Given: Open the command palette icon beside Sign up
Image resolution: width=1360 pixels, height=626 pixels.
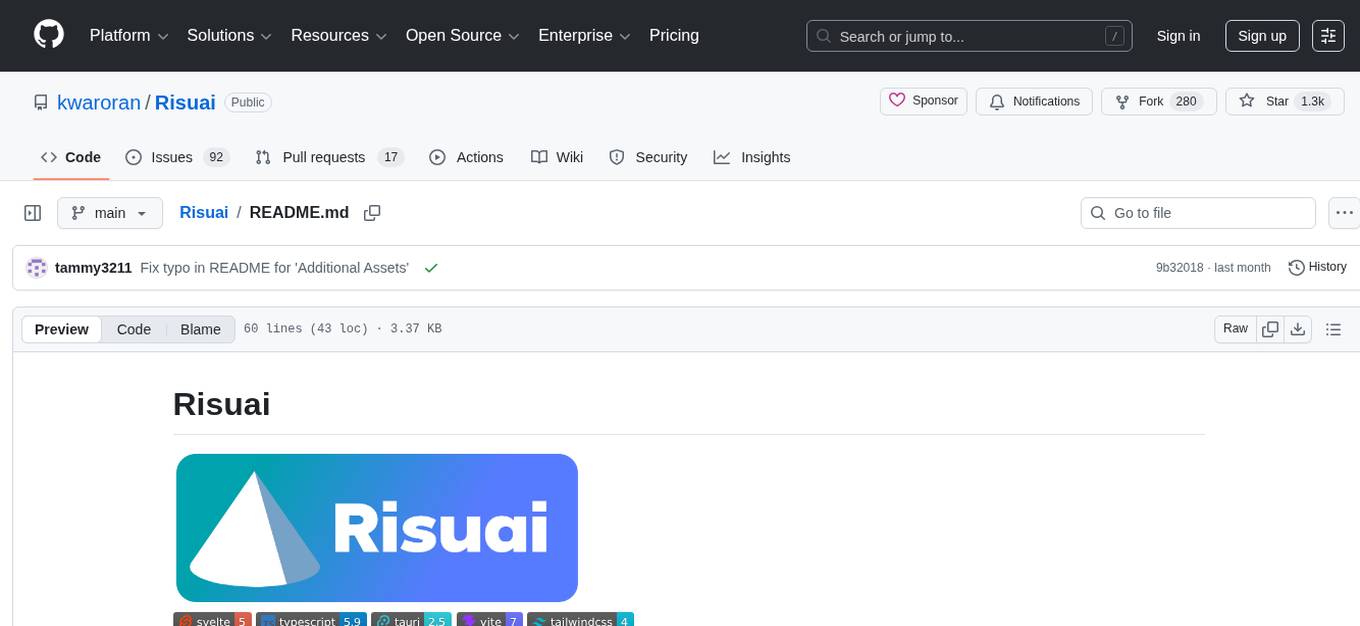Looking at the screenshot, I should point(1328,35).
